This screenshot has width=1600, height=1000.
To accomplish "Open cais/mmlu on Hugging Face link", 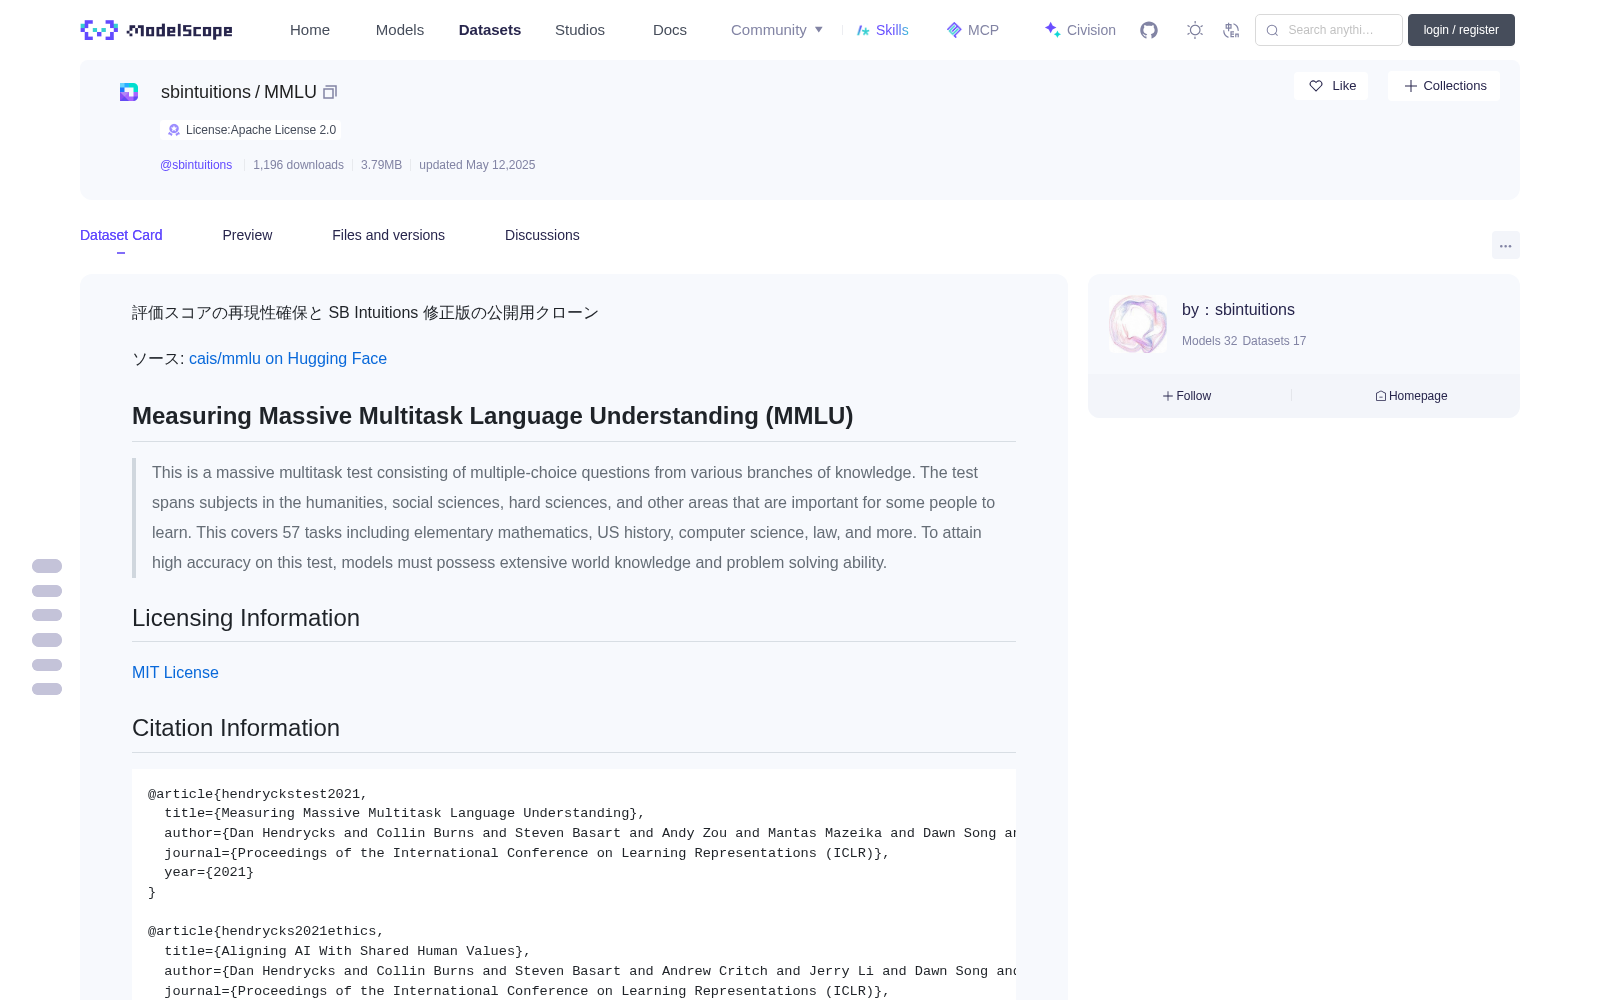I will [x=288, y=358].
